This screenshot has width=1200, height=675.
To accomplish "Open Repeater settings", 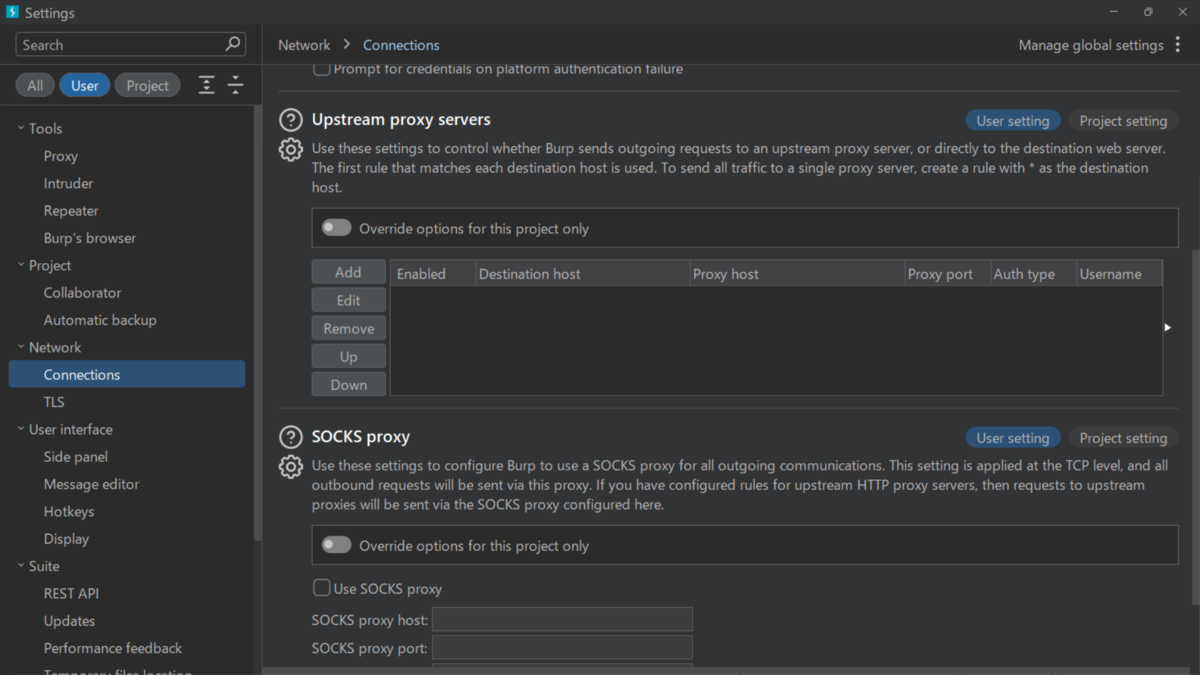I will coord(71,211).
